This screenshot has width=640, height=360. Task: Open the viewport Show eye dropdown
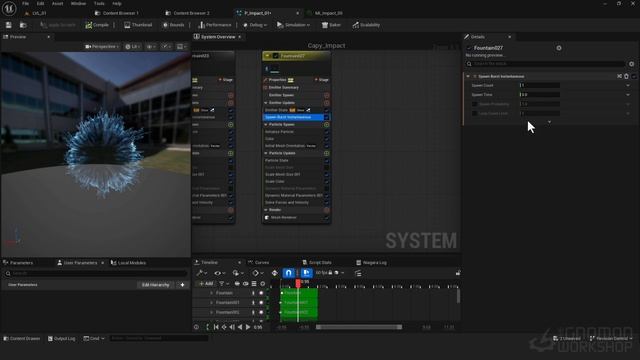pos(151,47)
